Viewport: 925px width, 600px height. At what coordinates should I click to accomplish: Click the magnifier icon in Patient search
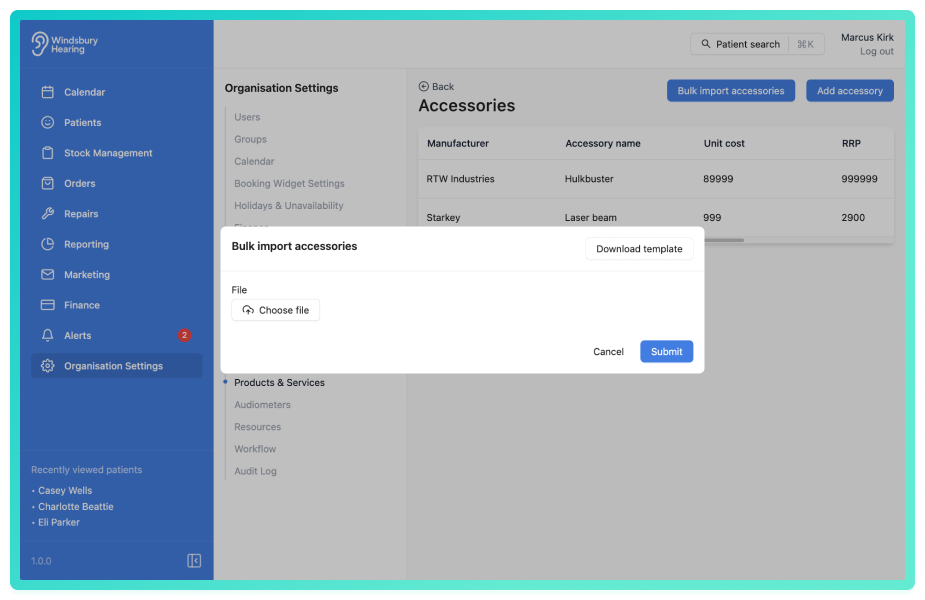point(706,44)
